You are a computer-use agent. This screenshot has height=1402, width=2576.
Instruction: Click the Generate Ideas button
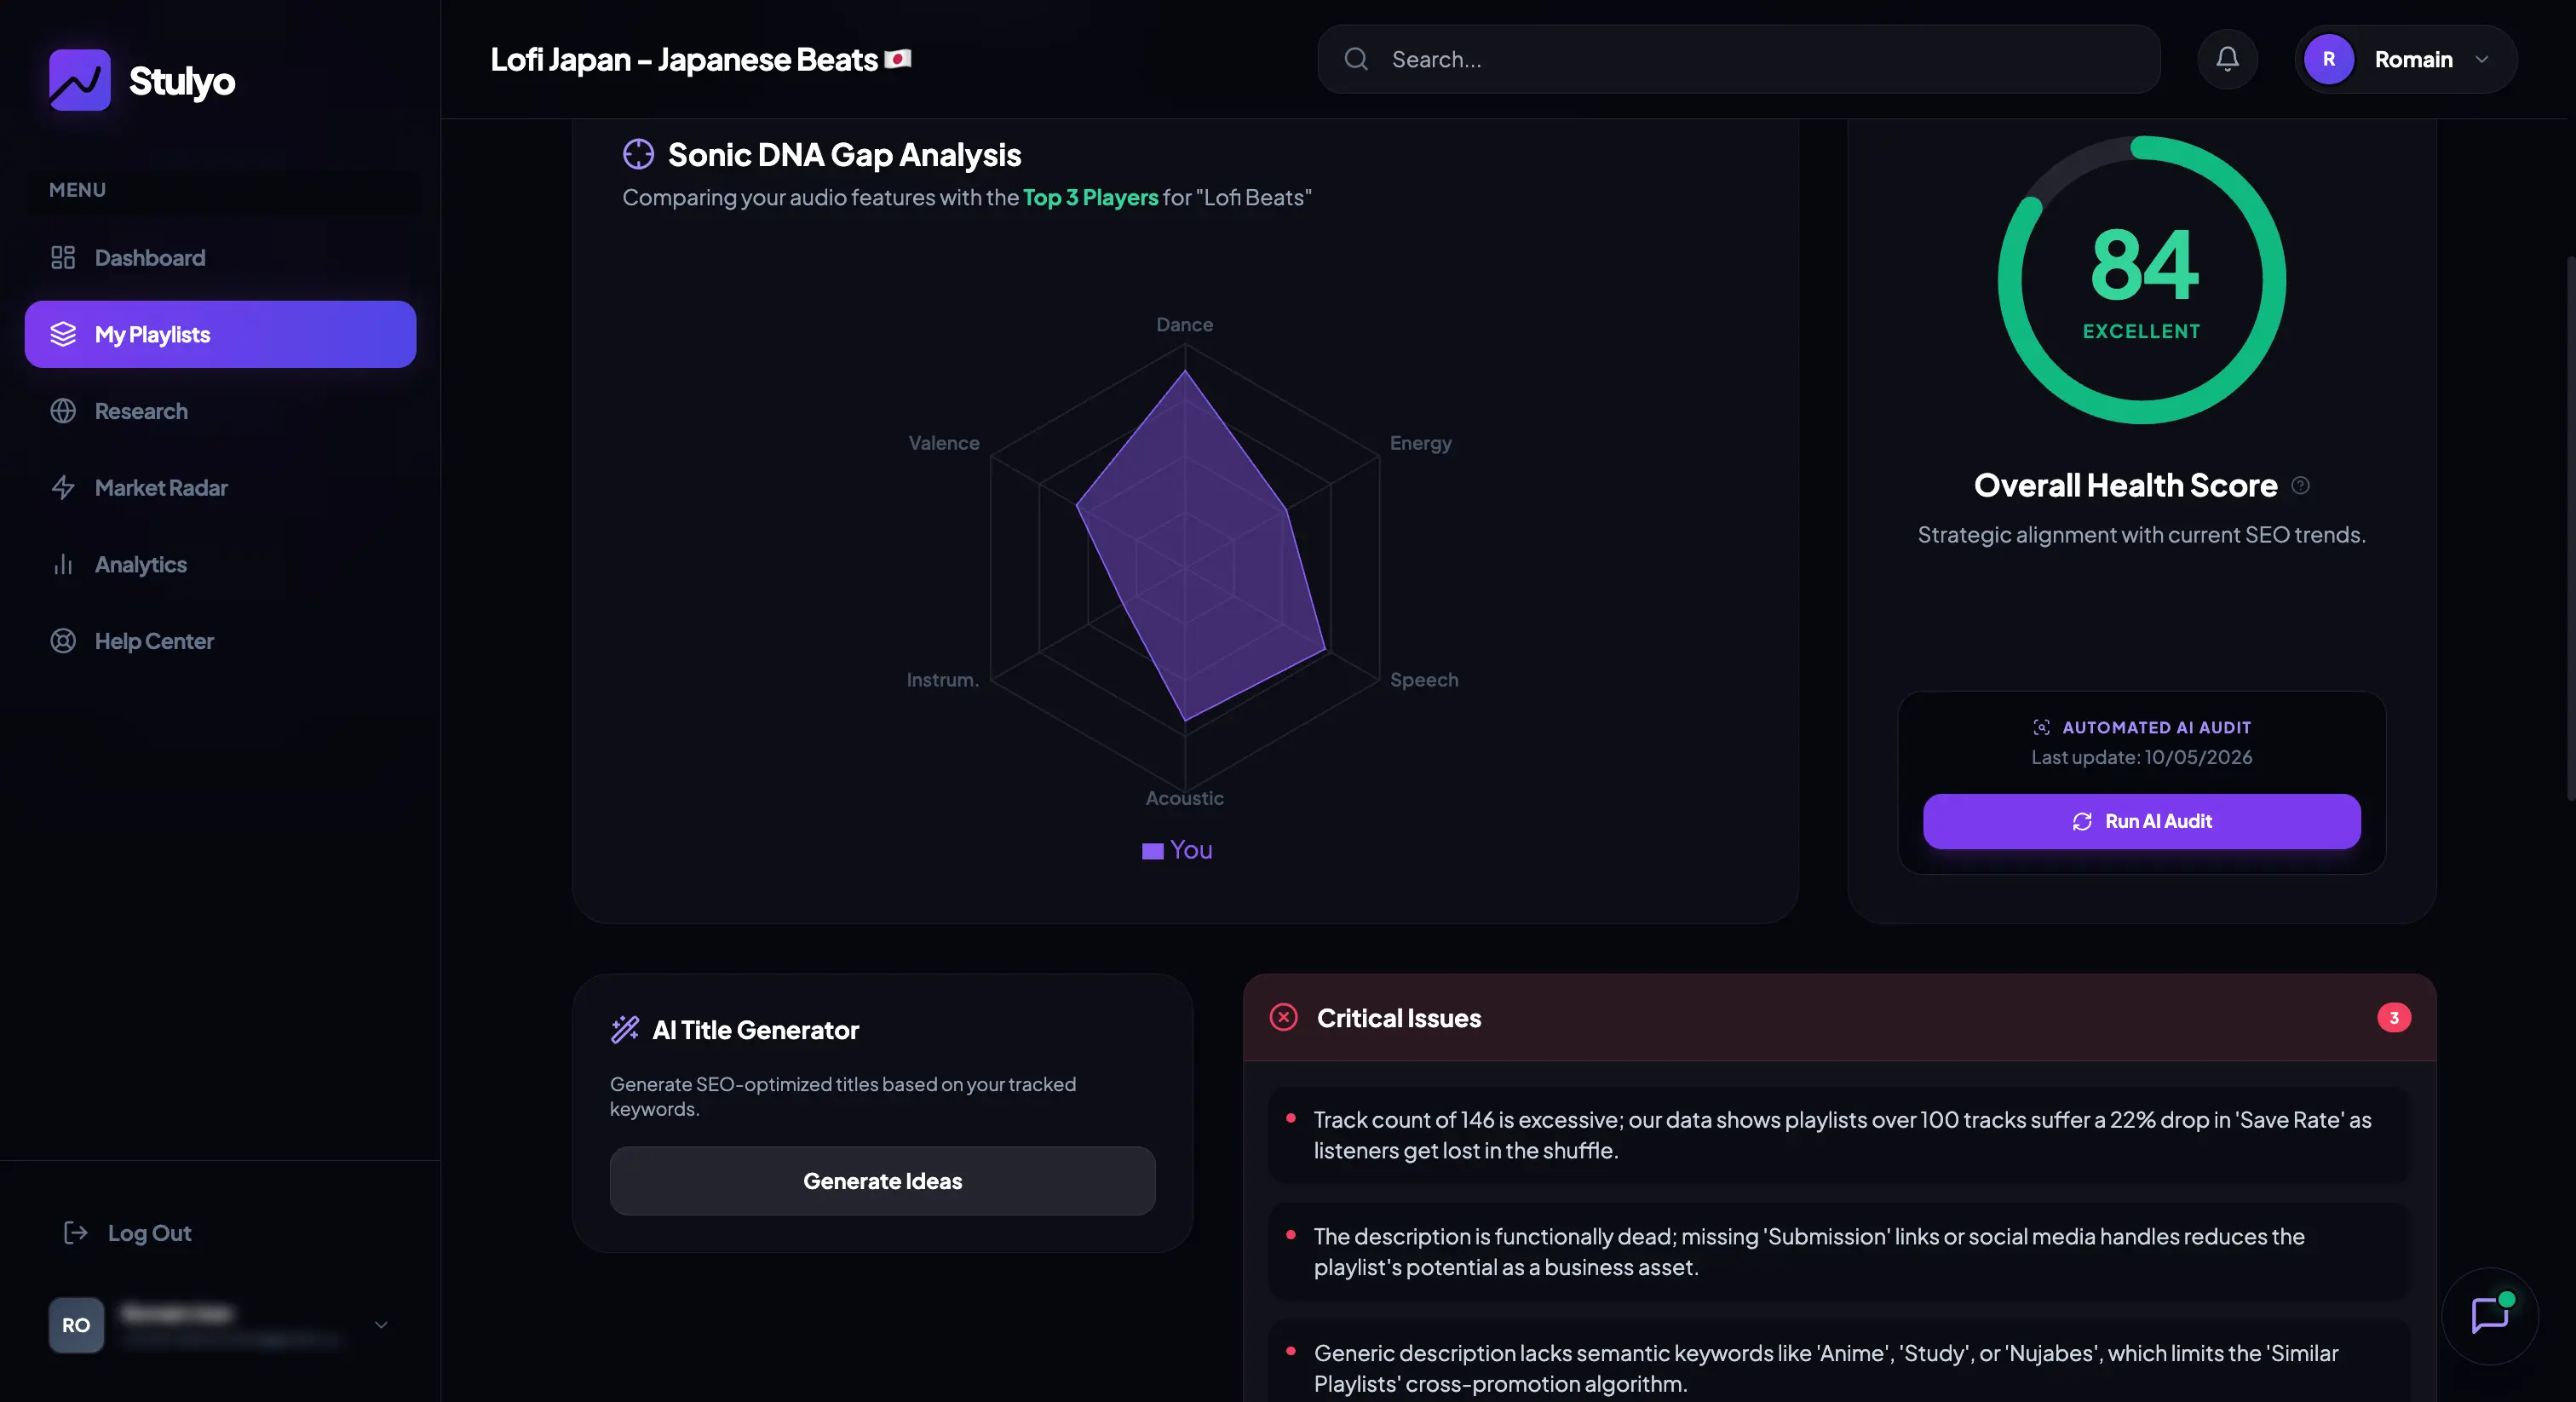[x=882, y=1181]
